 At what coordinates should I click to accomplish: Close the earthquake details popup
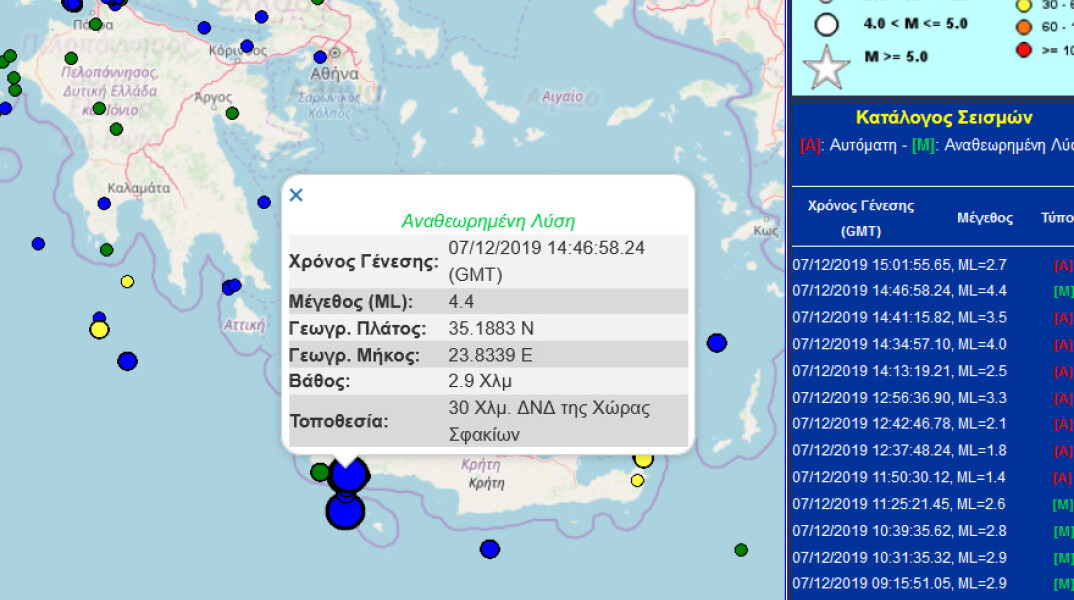click(296, 195)
